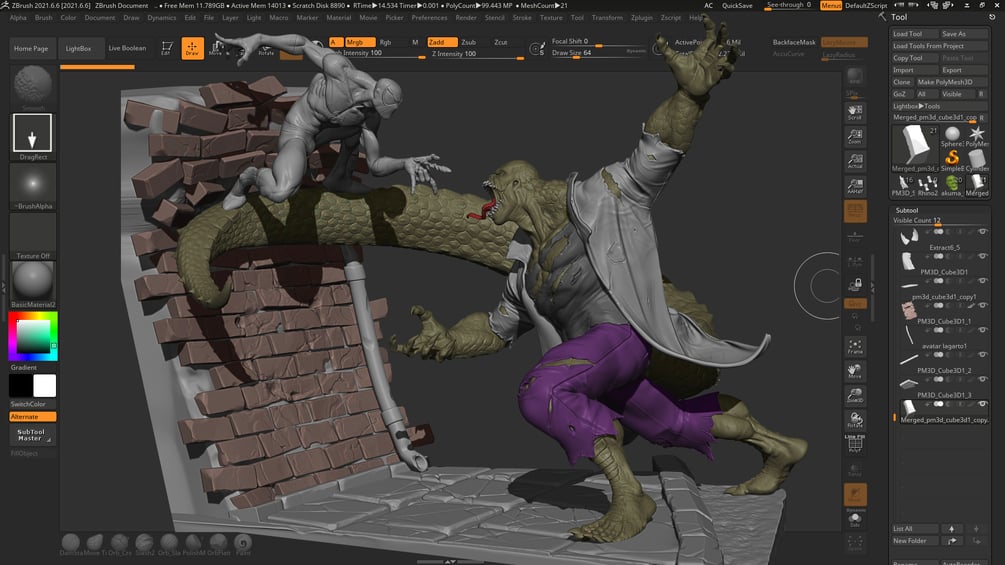Click the Load Tool button
Screen dimensions: 1005x565
coord(914,34)
